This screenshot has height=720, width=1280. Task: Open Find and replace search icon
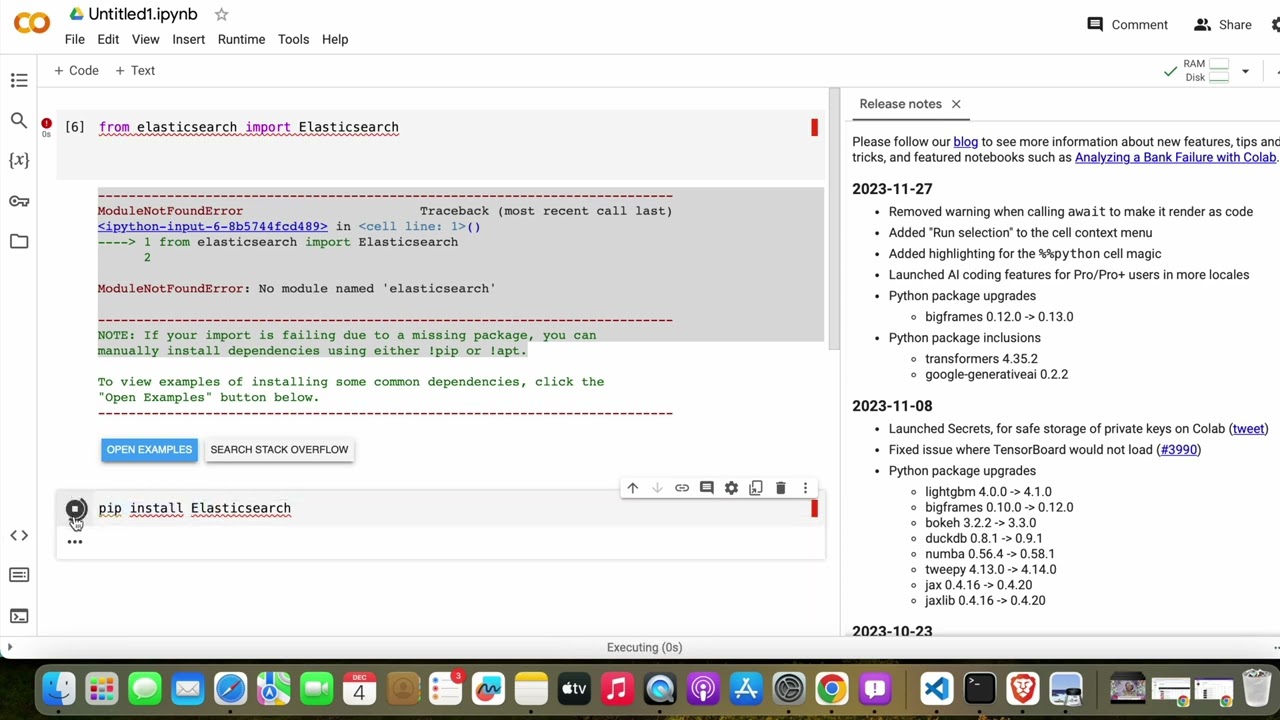click(x=19, y=121)
